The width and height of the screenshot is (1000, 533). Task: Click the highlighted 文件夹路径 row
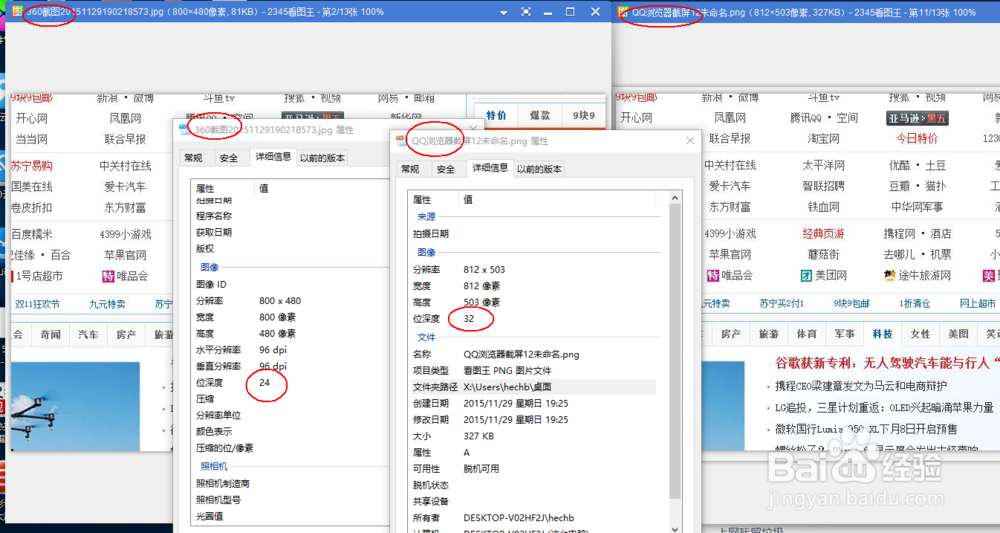pyautogui.click(x=534, y=387)
